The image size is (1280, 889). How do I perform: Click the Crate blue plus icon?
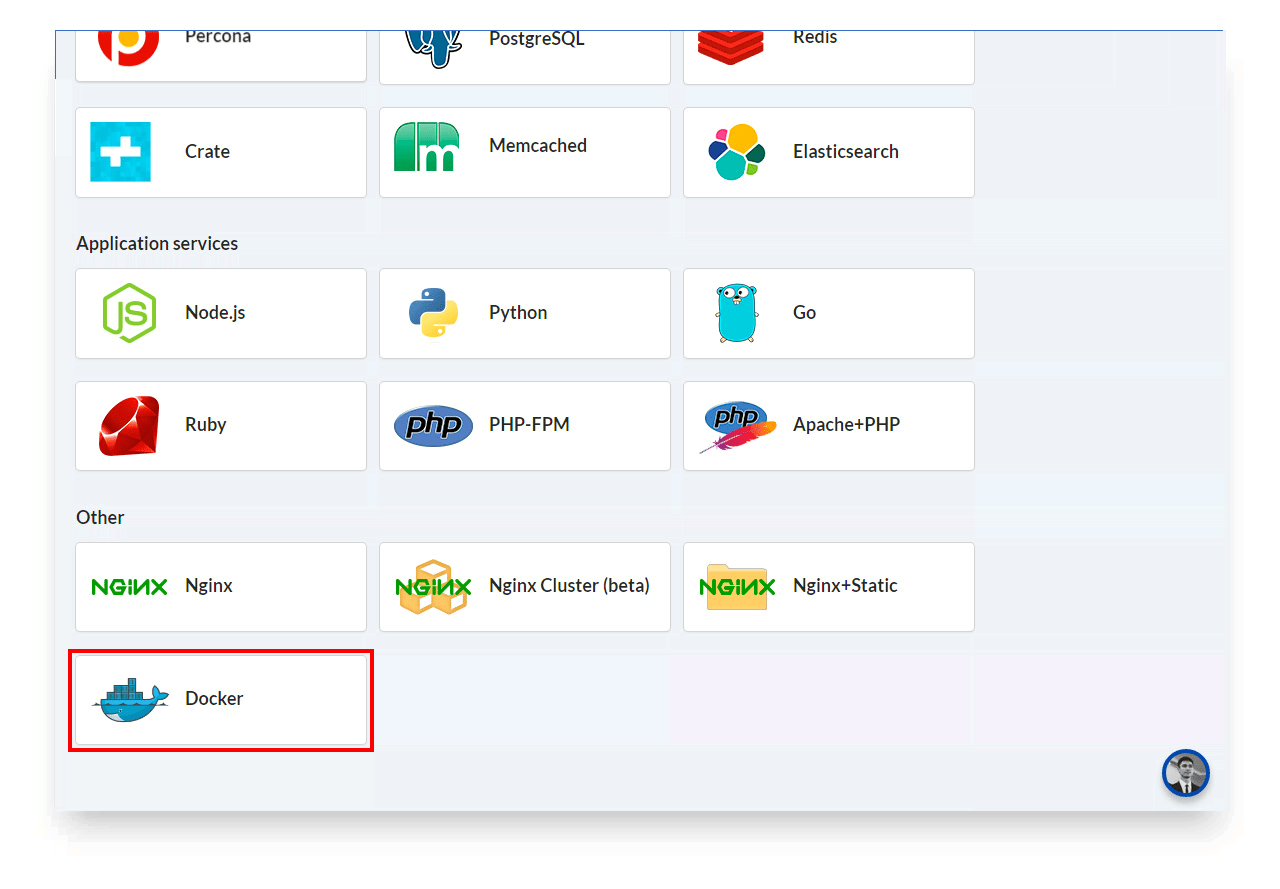(121, 152)
